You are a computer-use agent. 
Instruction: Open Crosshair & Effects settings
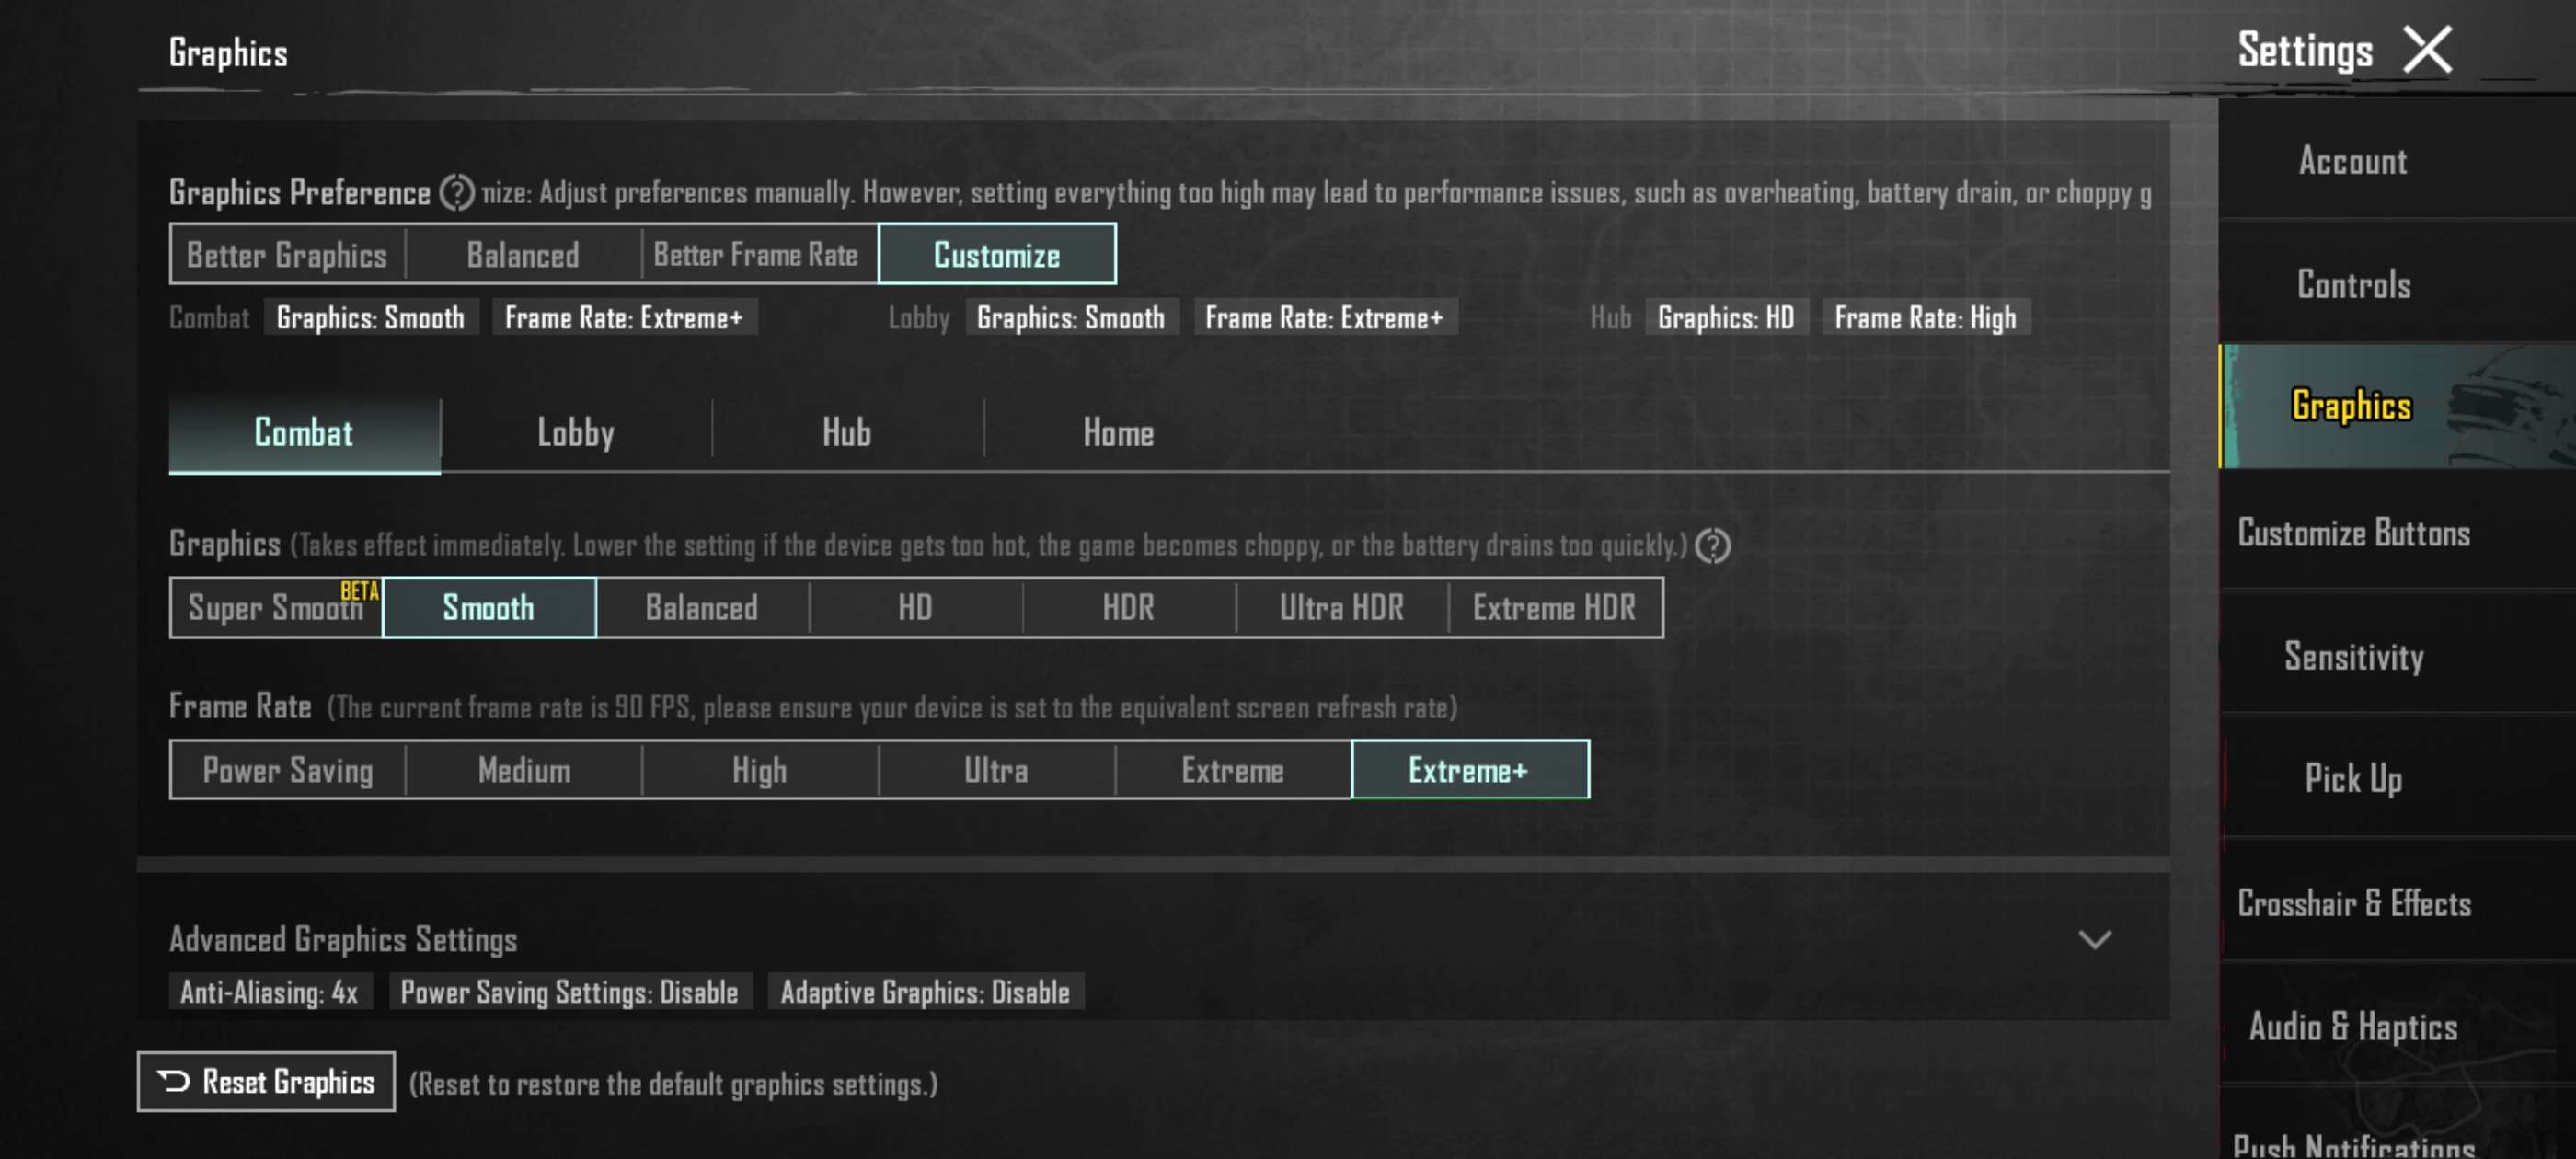click(2353, 903)
